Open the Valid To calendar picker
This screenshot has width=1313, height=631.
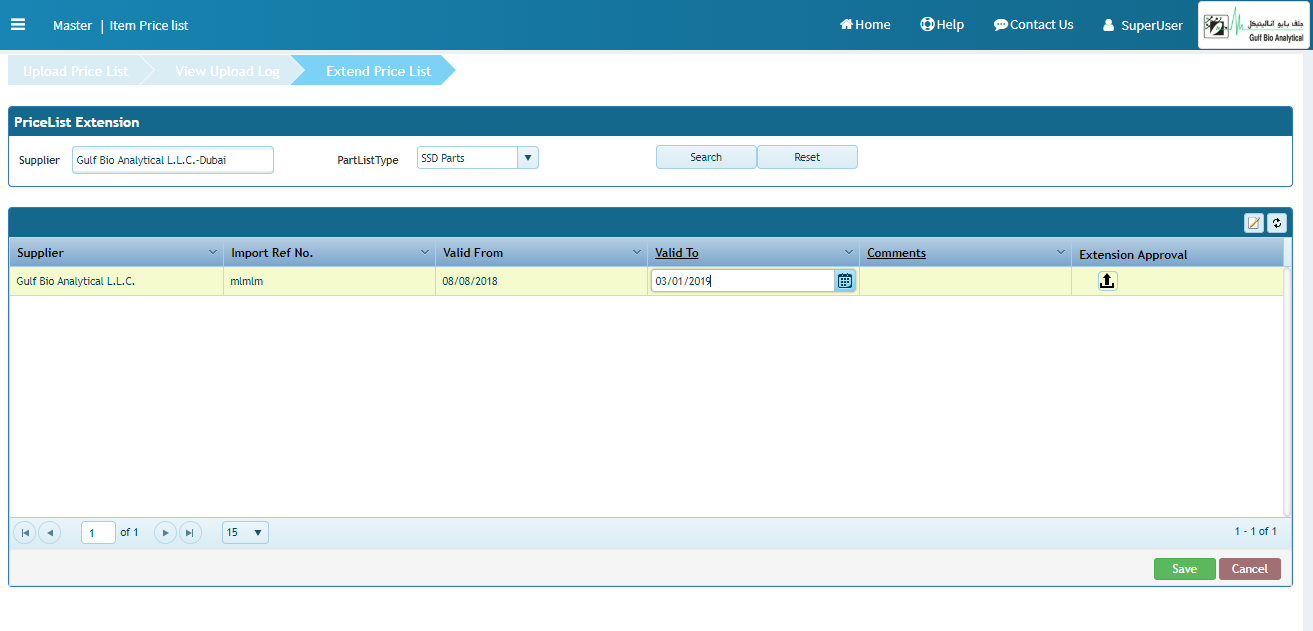[845, 281]
